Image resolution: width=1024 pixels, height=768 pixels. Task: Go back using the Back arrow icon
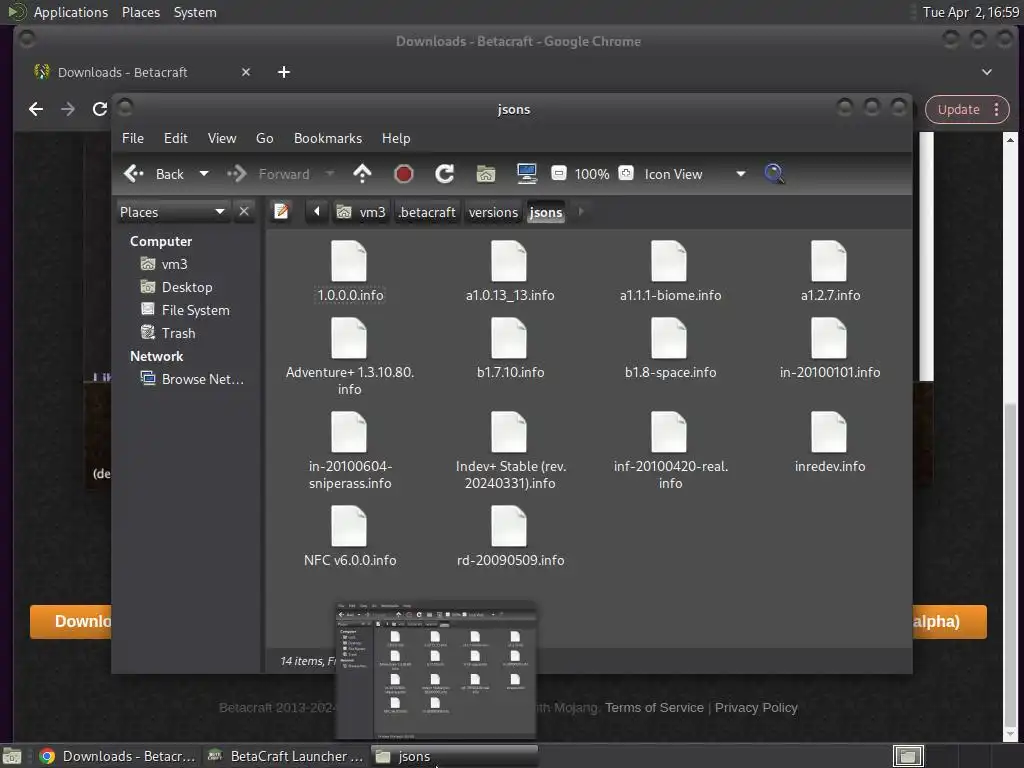click(x=133, y=174)
